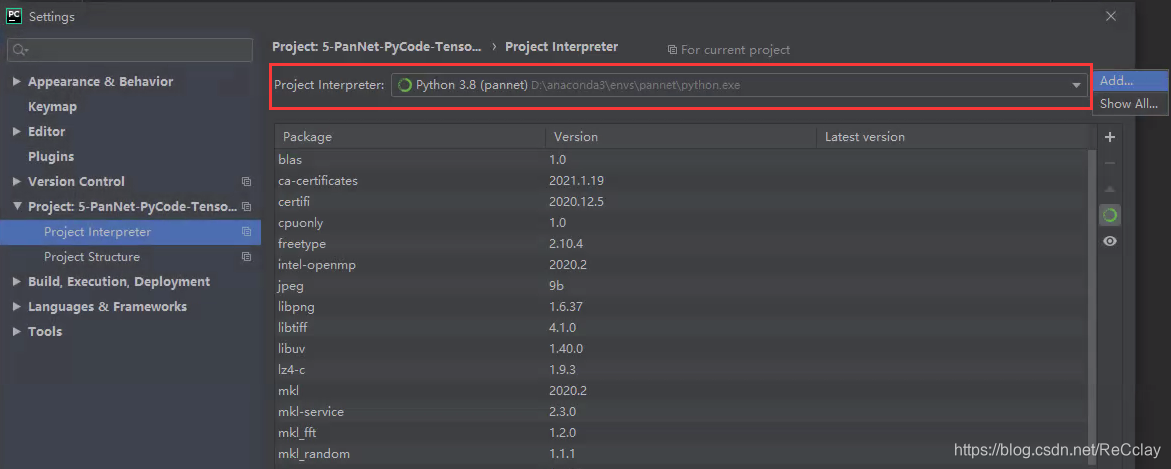Select Add... from interpreter popup

pos(1130,81)
